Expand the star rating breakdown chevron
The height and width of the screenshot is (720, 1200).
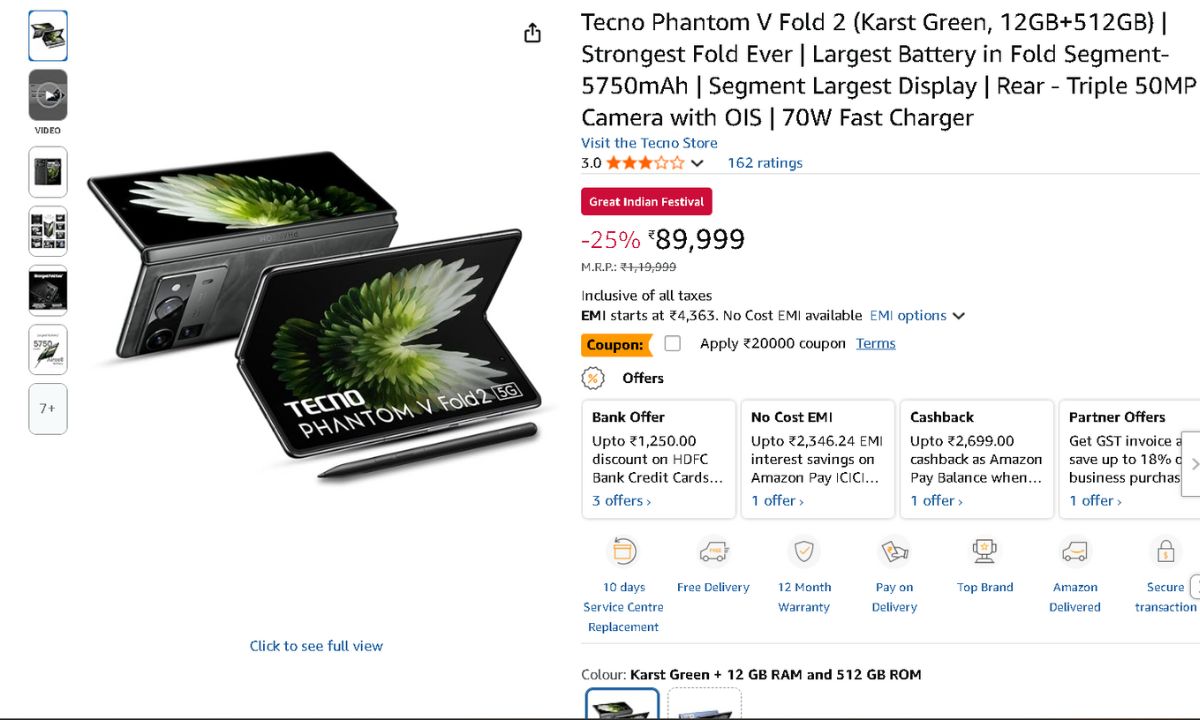(x=697, y=163)
